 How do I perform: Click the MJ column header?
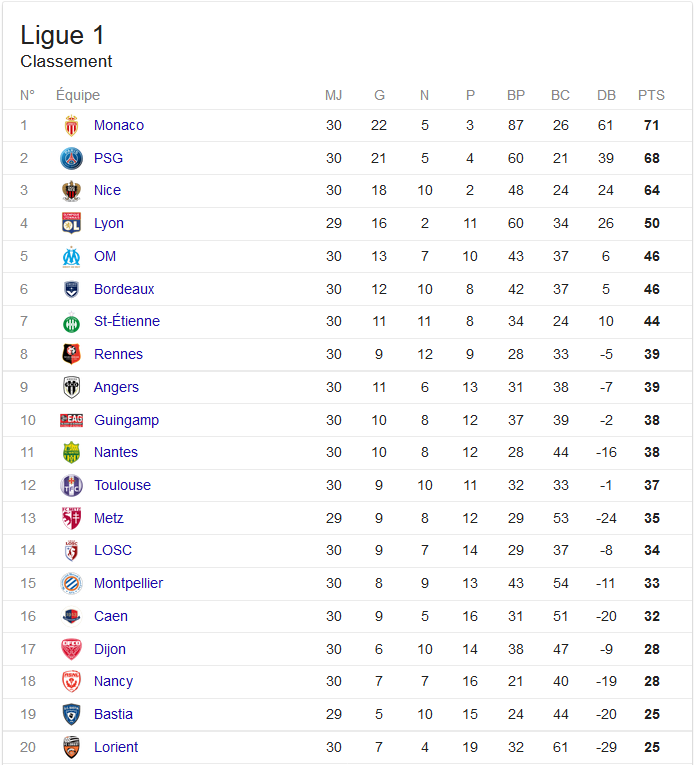(x=333, y=95)
